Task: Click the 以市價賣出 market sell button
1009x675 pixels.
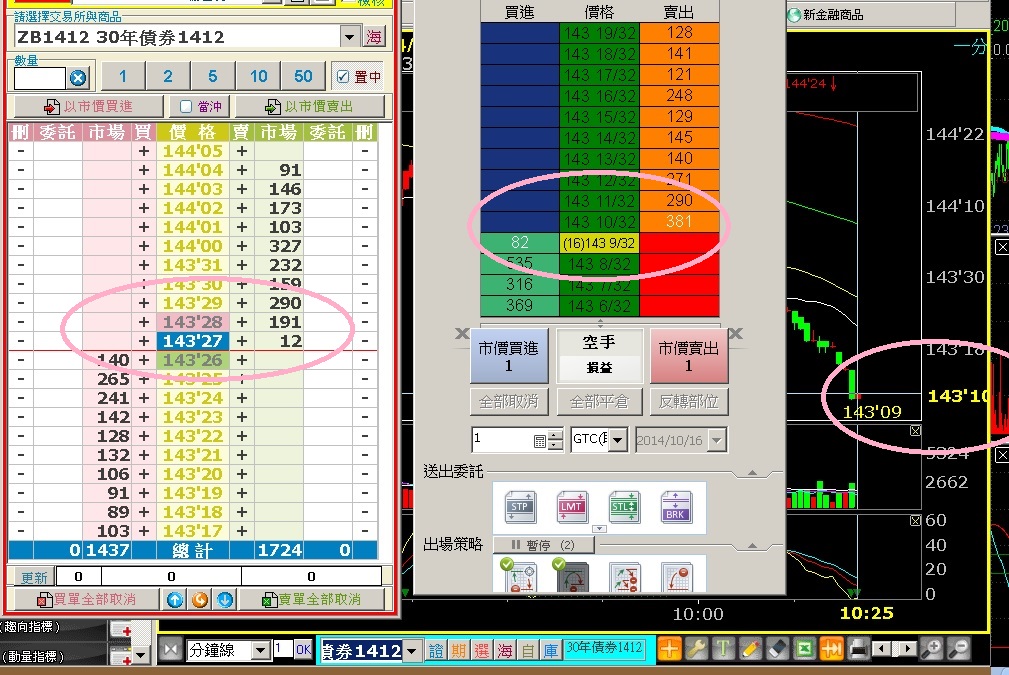Action: (310, 106)
